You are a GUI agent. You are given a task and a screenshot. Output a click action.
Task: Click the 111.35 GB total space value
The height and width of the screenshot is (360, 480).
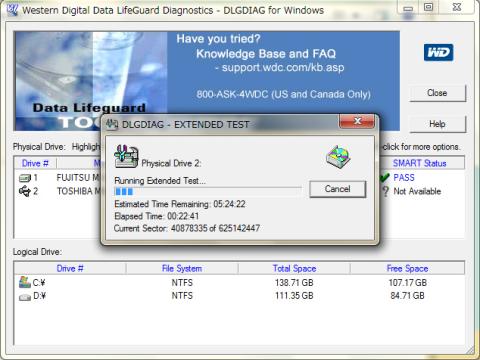pos(294,296)
